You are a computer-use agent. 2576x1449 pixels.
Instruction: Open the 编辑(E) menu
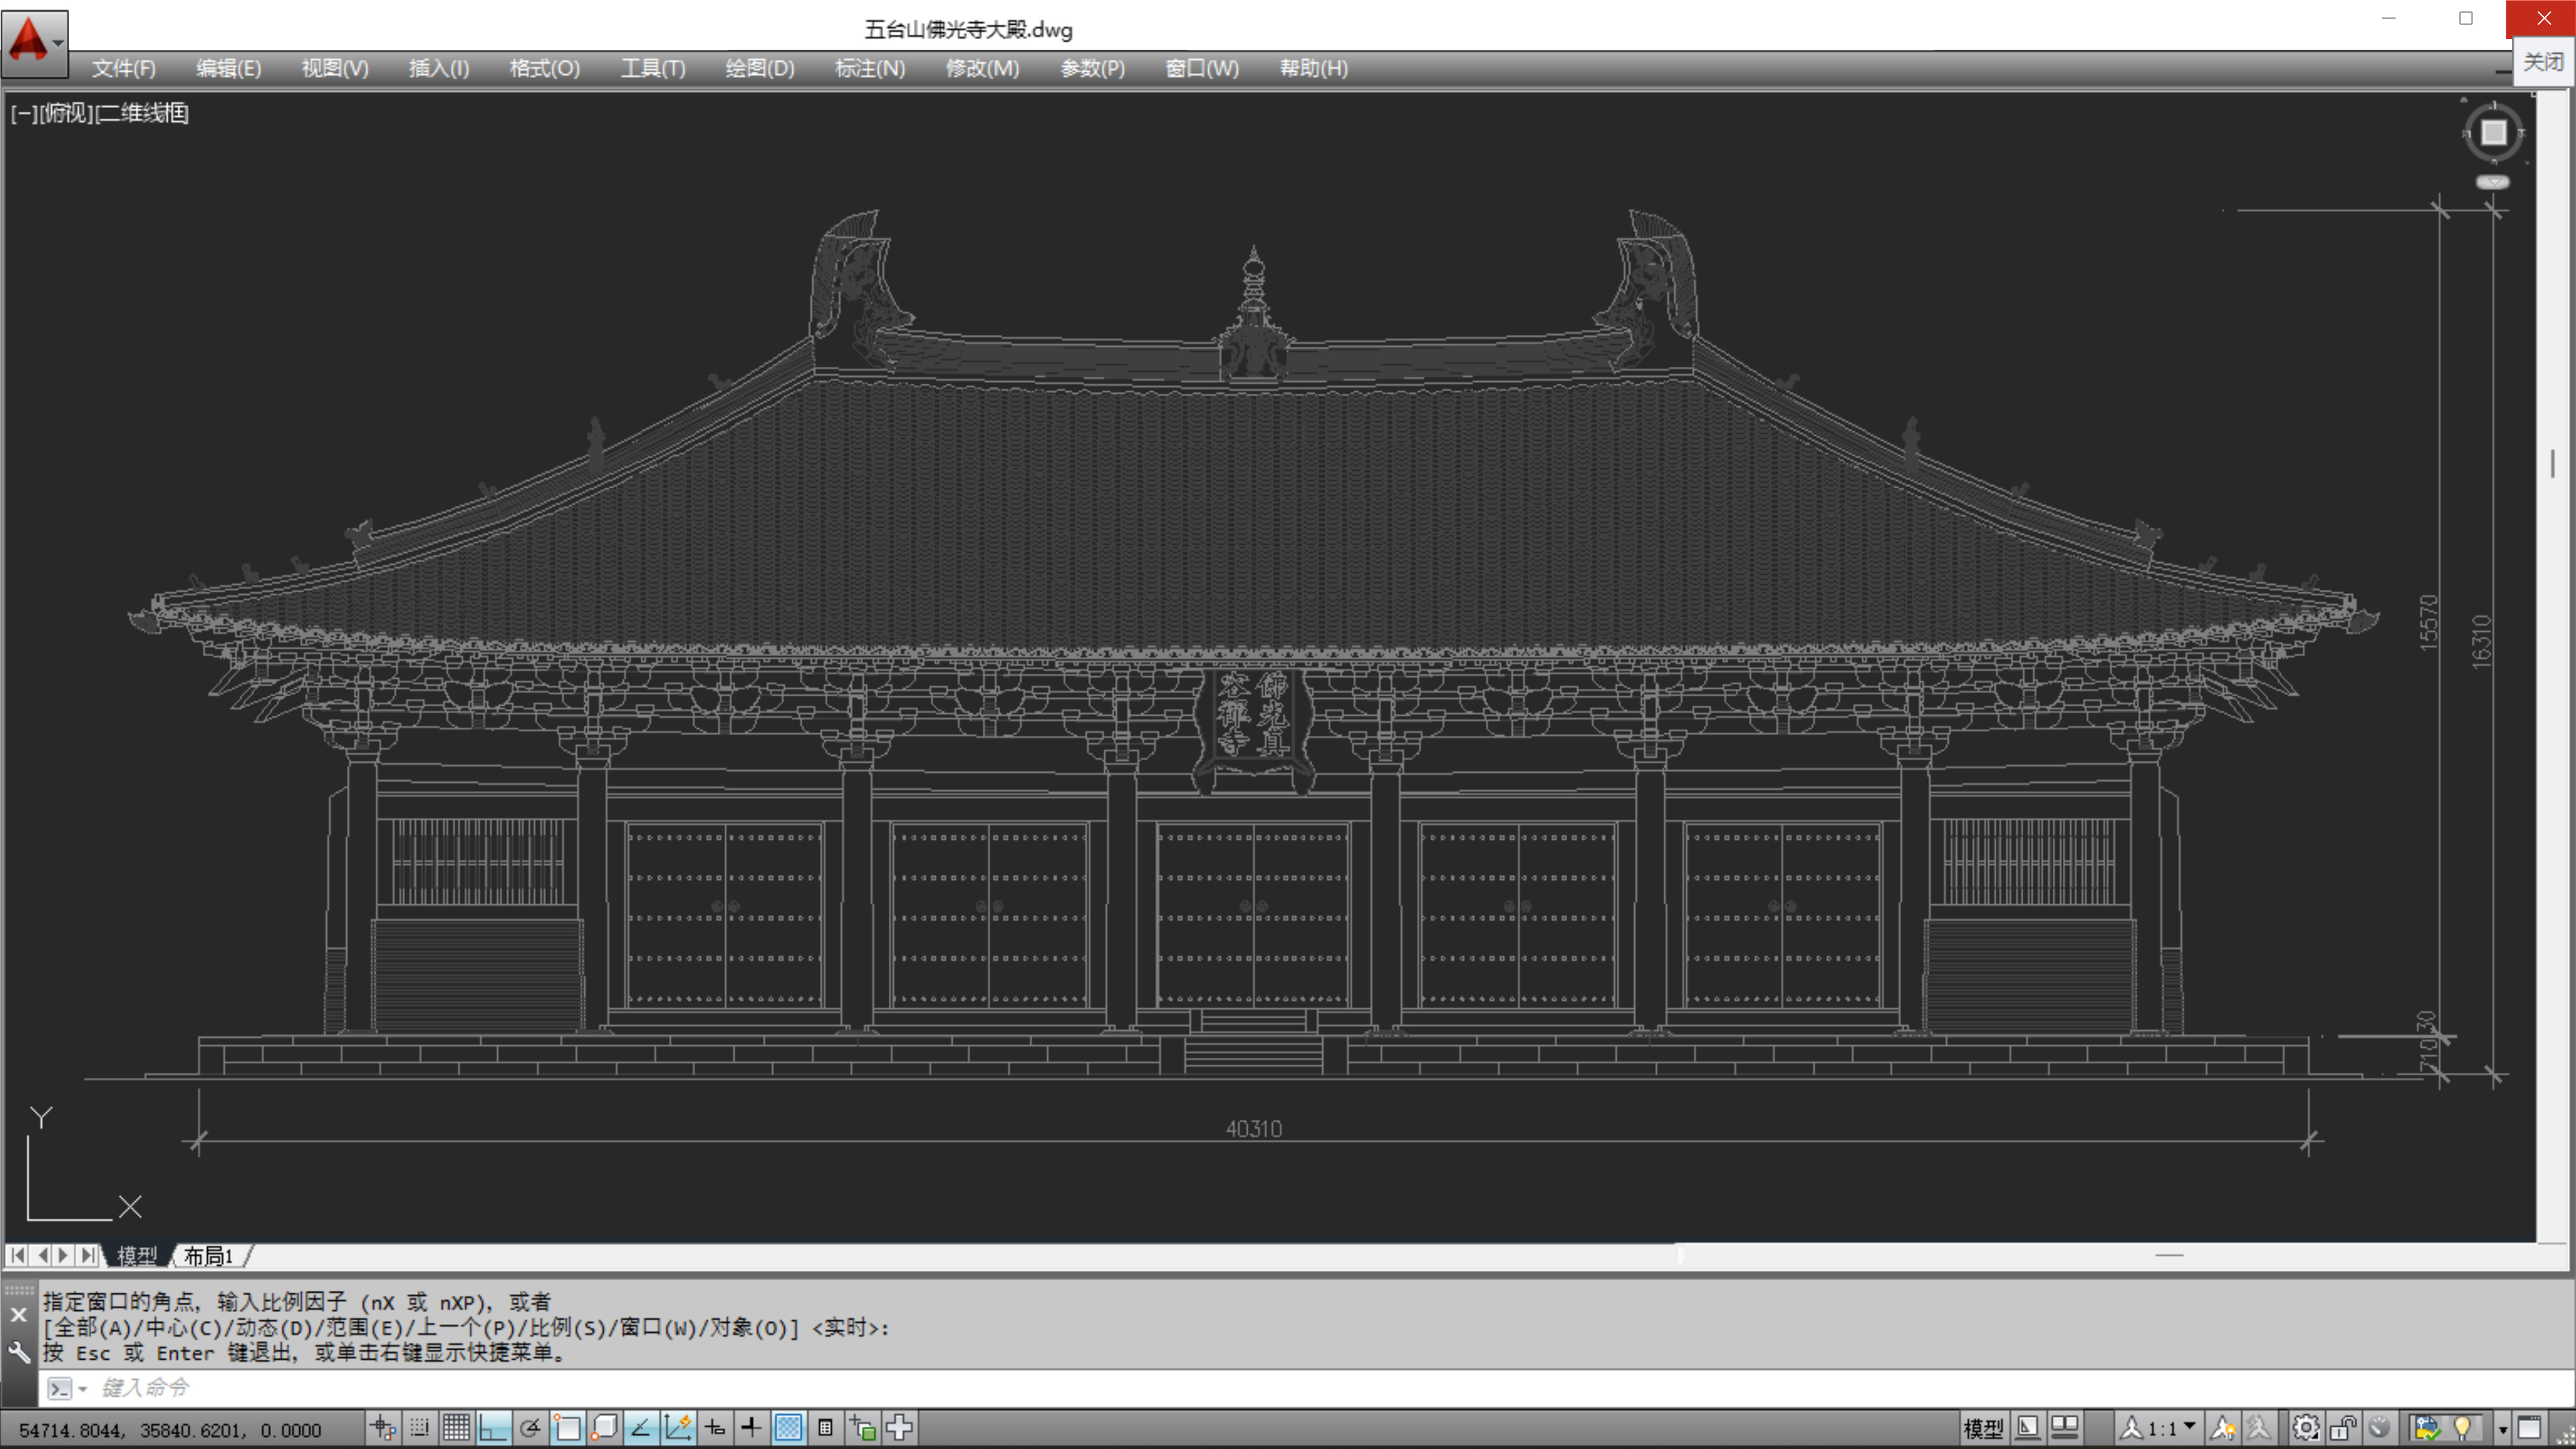click(x=228, y=68)
